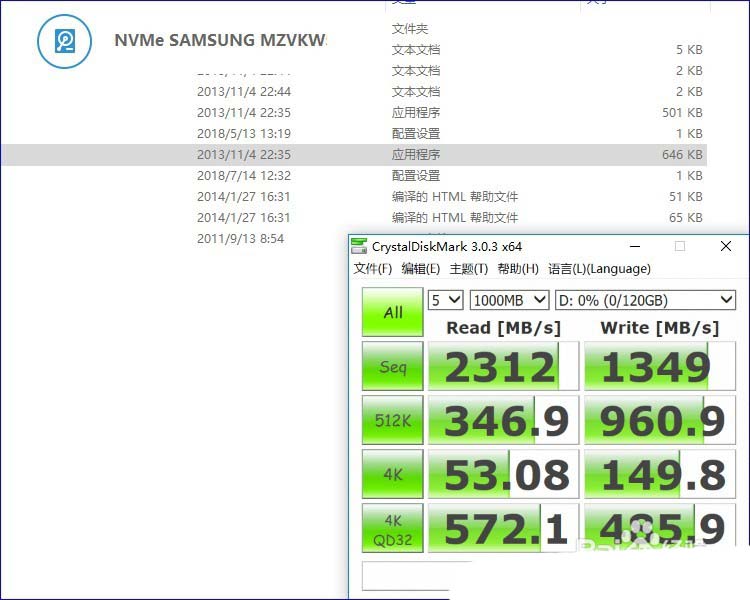Click the 512K write result 960.9

pos(660,421)
